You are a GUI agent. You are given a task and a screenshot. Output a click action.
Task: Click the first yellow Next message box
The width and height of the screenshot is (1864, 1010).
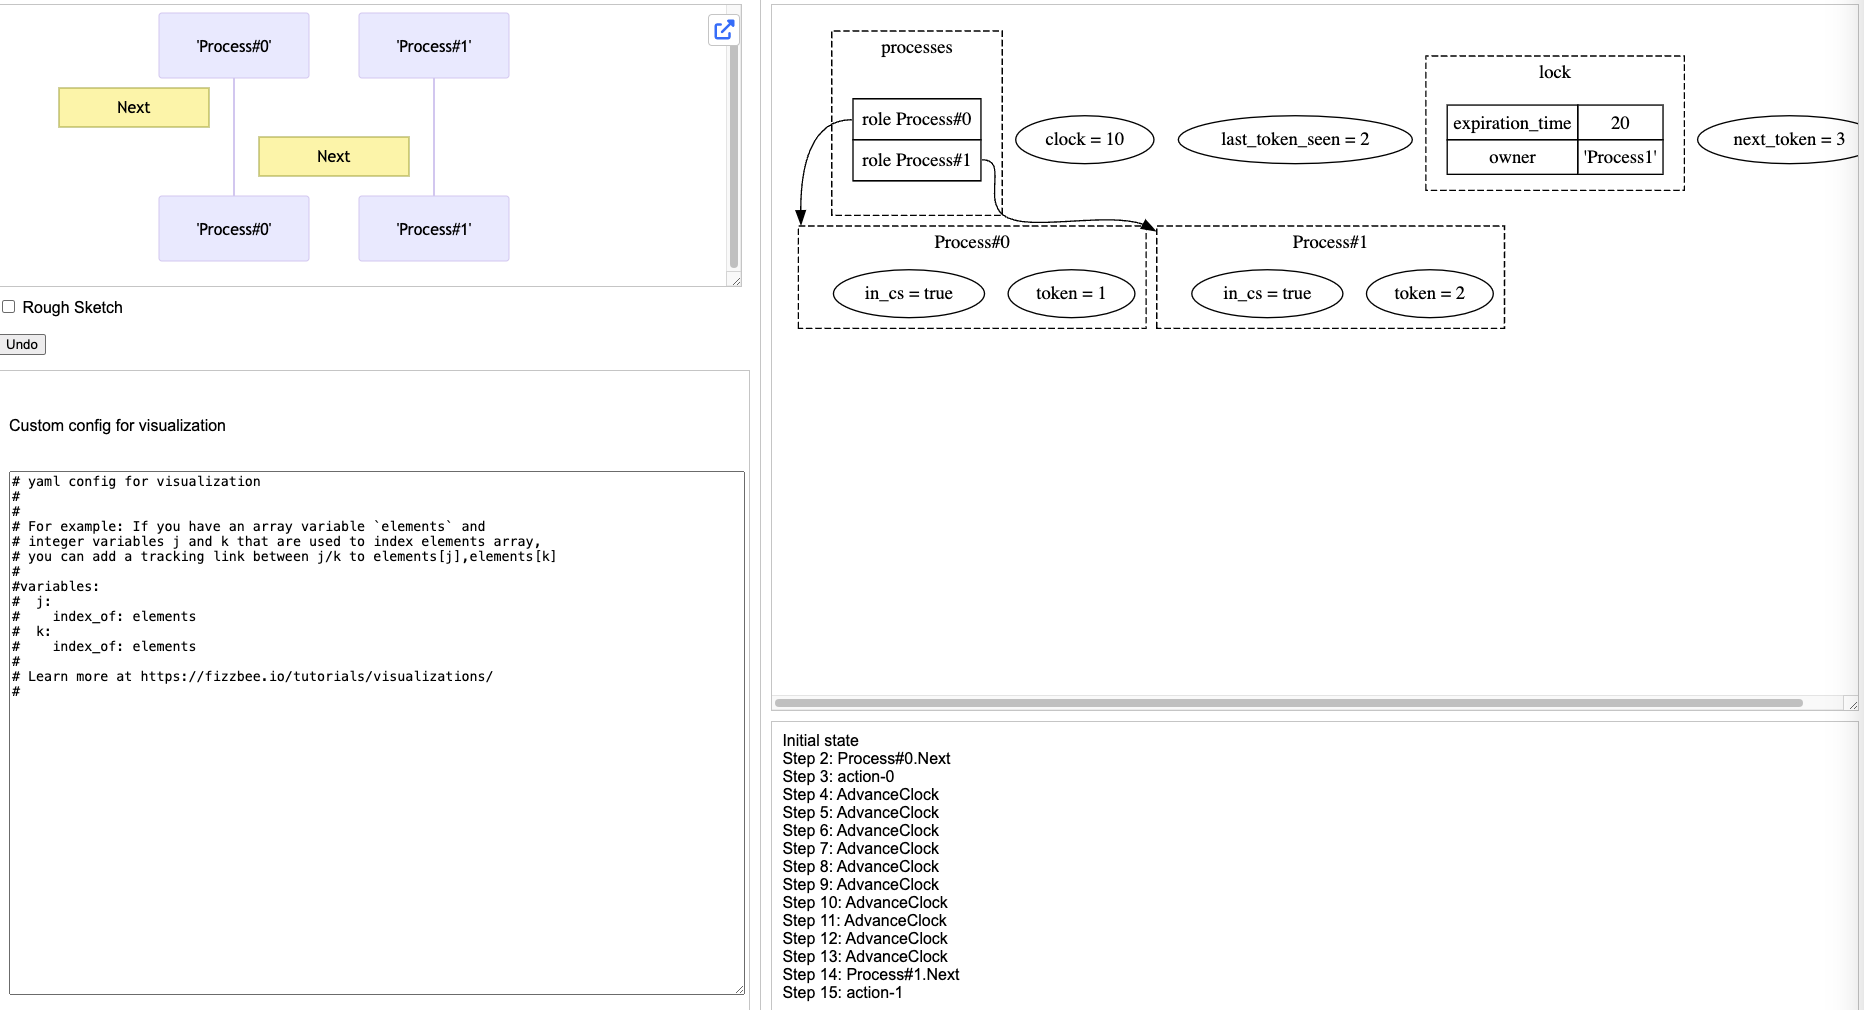(134, 108)
